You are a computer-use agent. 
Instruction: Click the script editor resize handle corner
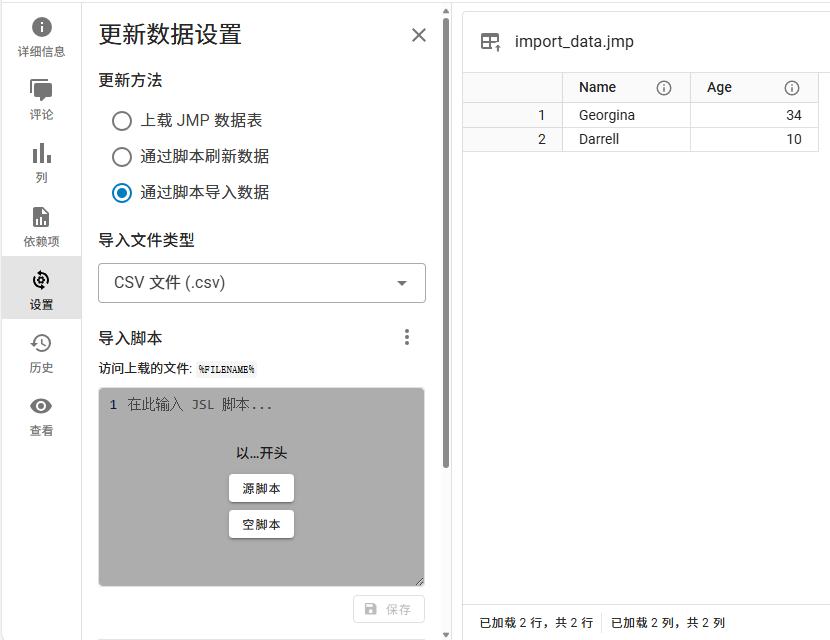pyautogui.click(x=419, y=581)
